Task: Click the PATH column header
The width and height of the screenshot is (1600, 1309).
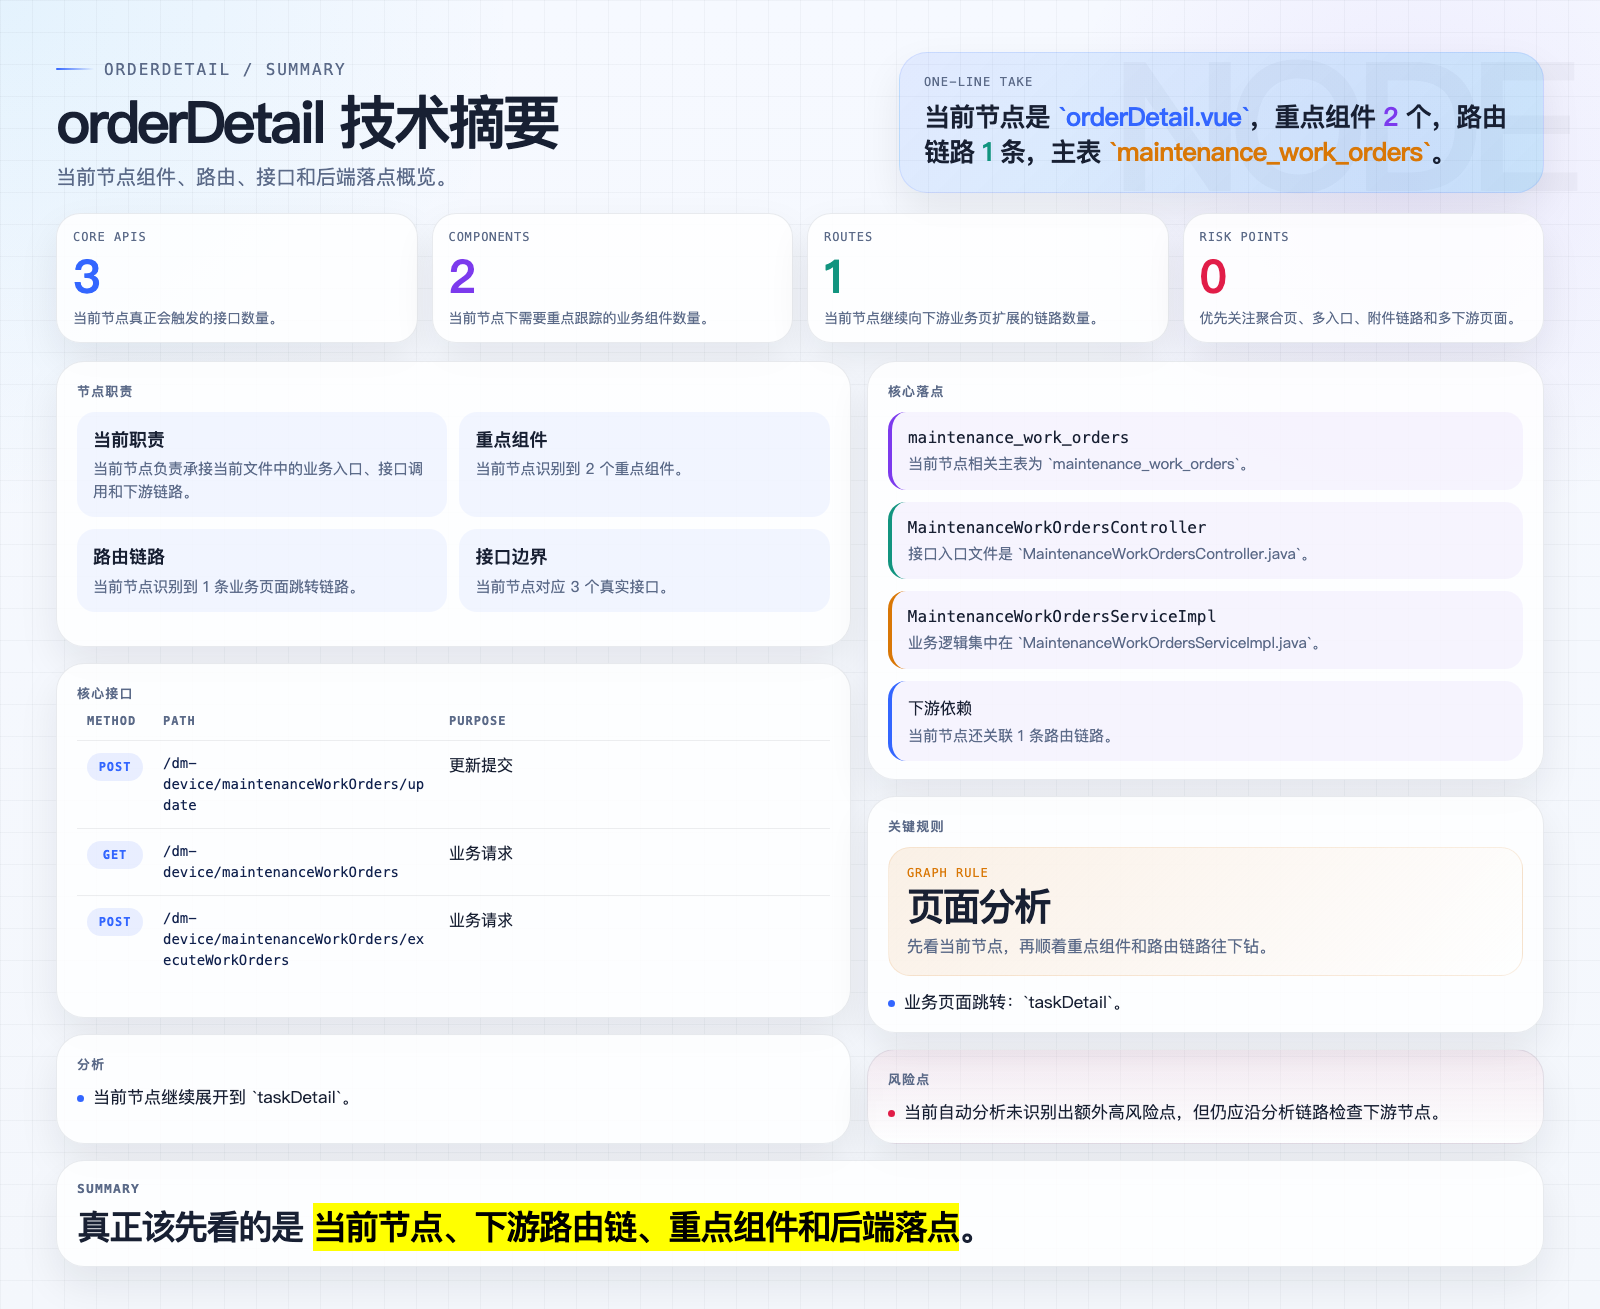Action: [179, 721]
